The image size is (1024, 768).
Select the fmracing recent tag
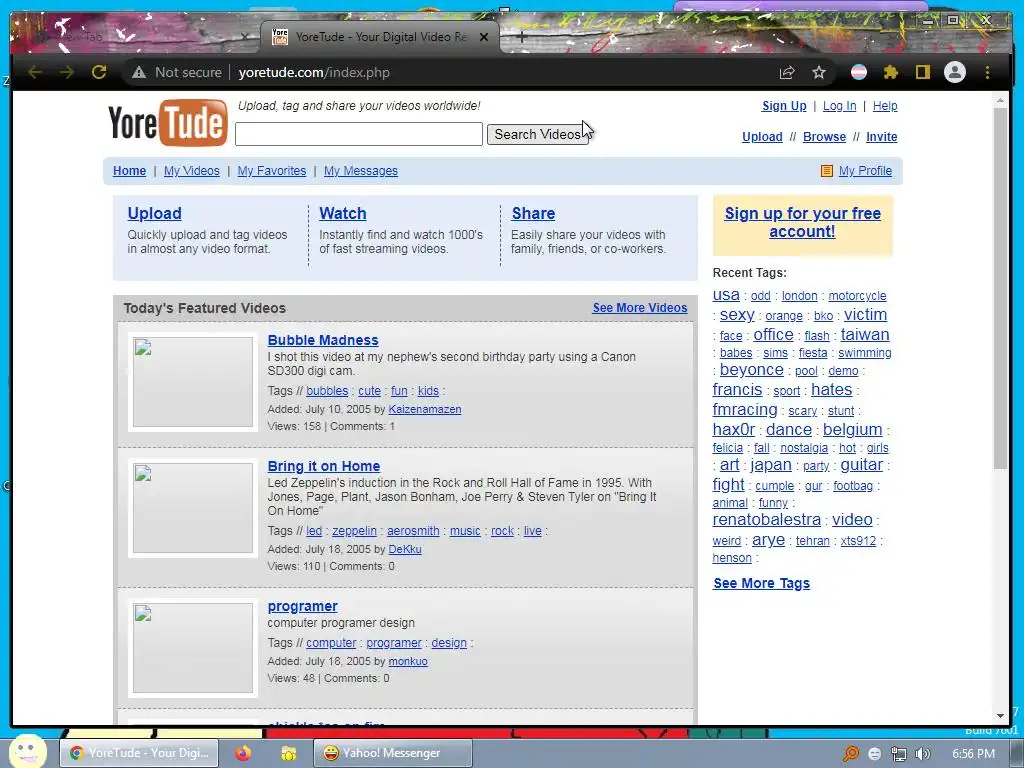(745, 409)
